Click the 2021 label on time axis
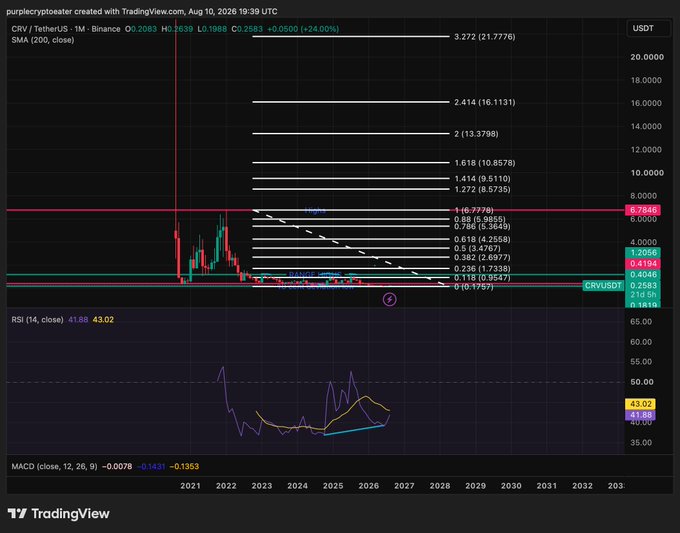The image size is (680, 533). pyautogui.click(x=190, y=486)
